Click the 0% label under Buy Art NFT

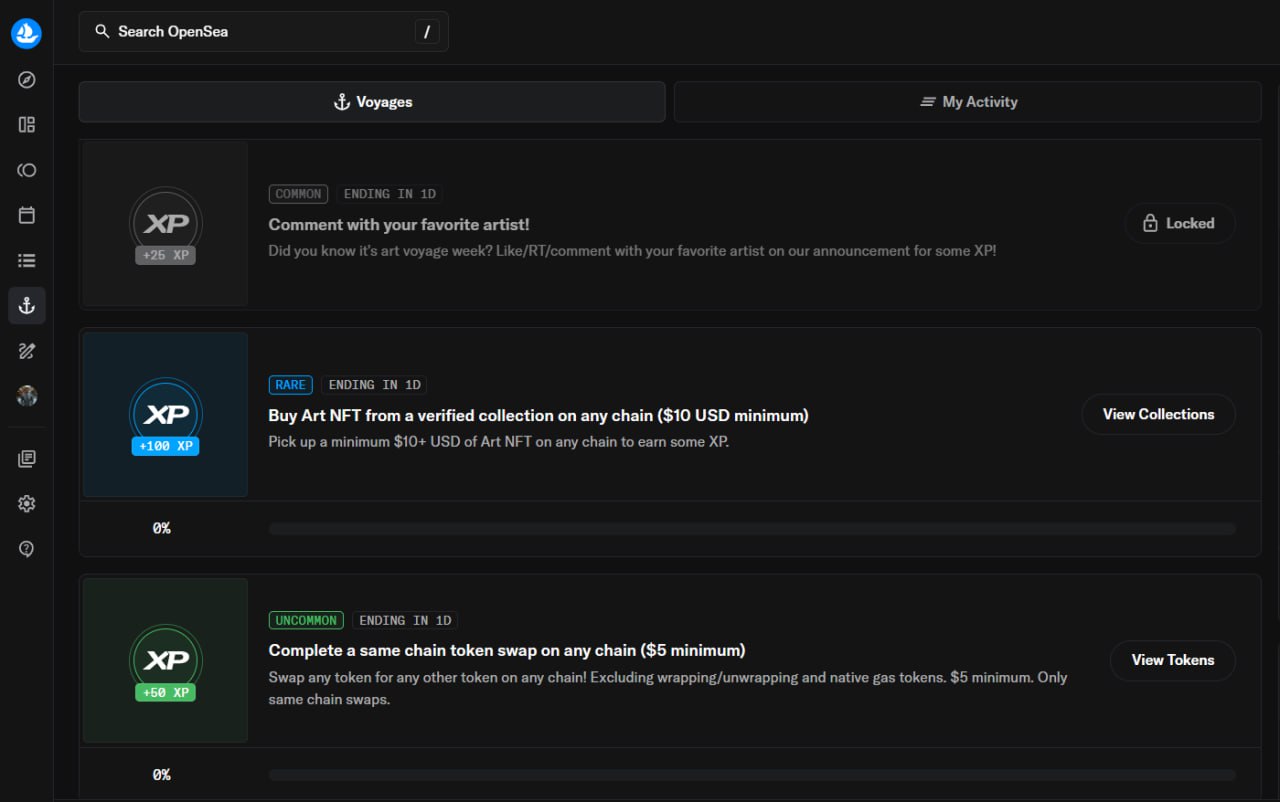coord(162,528)
